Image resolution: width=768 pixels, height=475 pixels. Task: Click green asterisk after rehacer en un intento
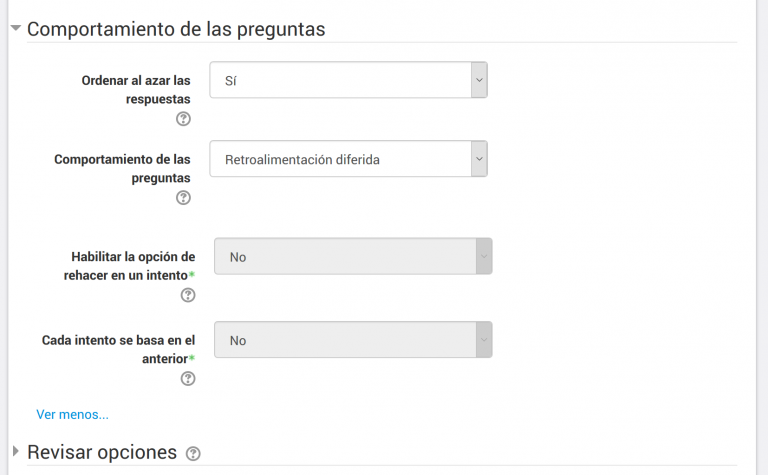[x=192, y=274]
